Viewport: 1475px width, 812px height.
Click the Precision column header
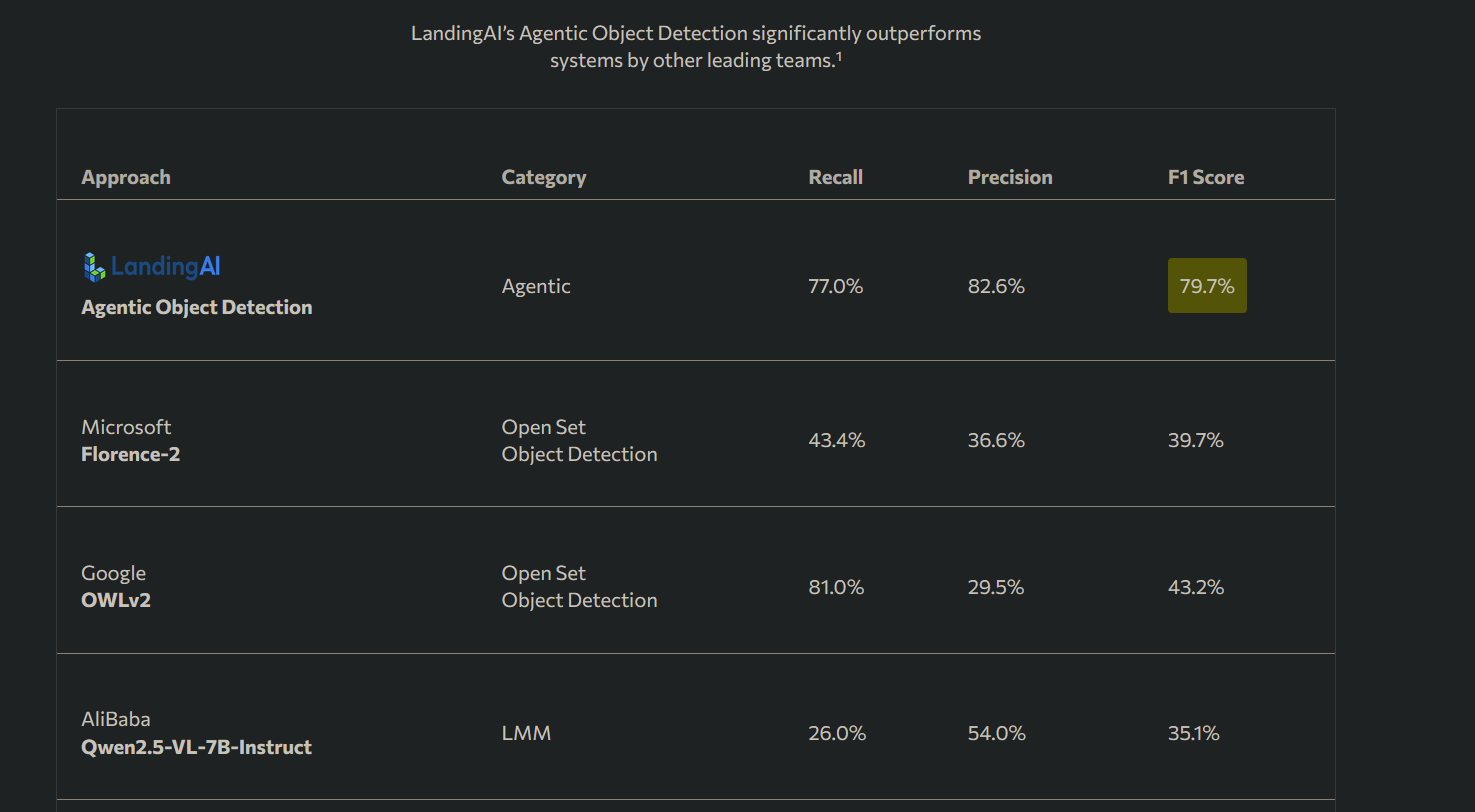point(1010,177)
